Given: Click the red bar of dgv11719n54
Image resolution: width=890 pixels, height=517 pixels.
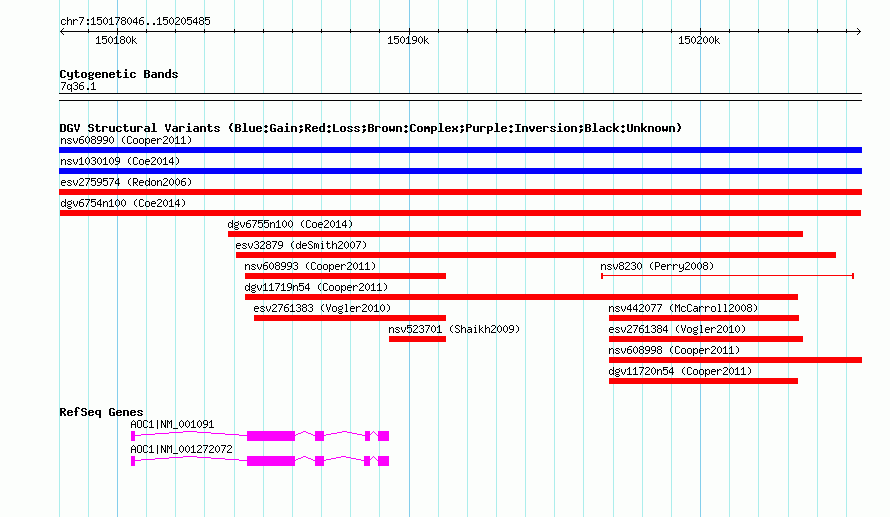Looking at the screenshot, I should (521, 297).
